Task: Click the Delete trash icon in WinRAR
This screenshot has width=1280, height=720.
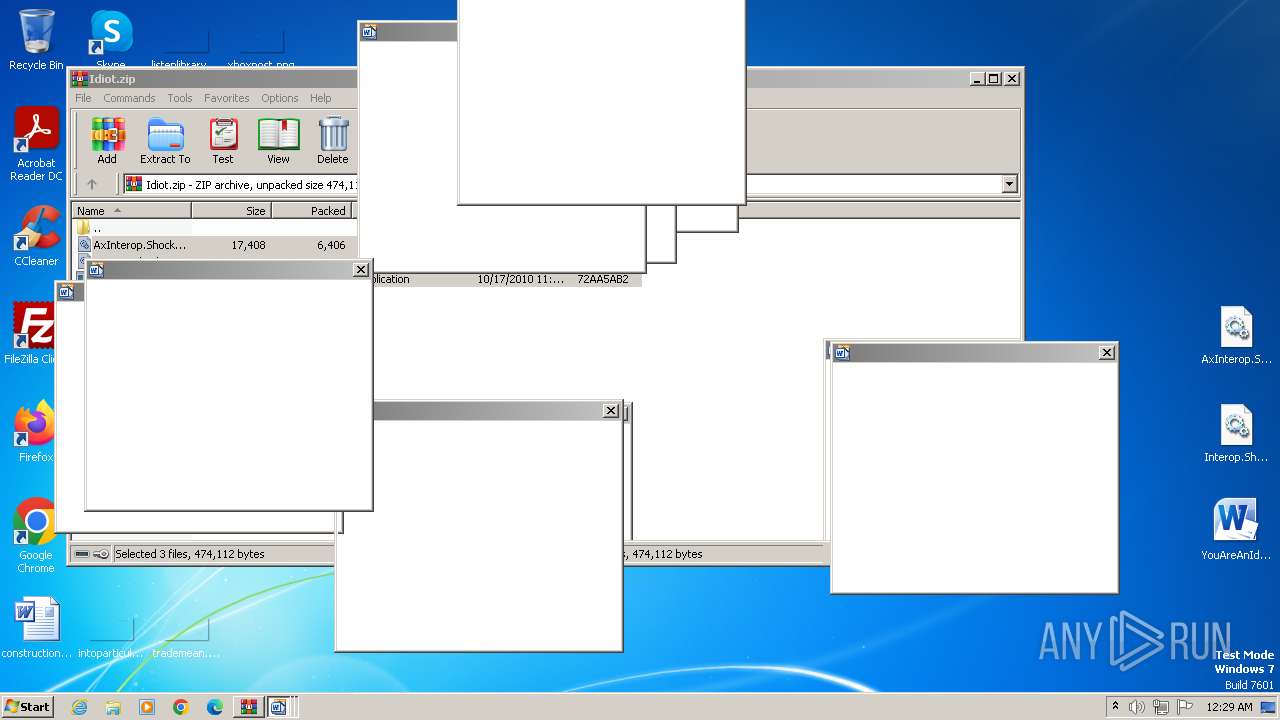Action: tap(333, 140)
